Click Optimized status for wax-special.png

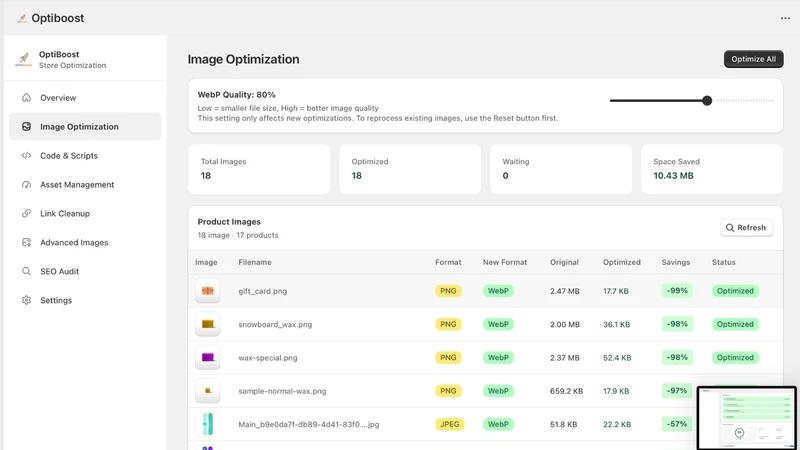click(x=735, y=358)
